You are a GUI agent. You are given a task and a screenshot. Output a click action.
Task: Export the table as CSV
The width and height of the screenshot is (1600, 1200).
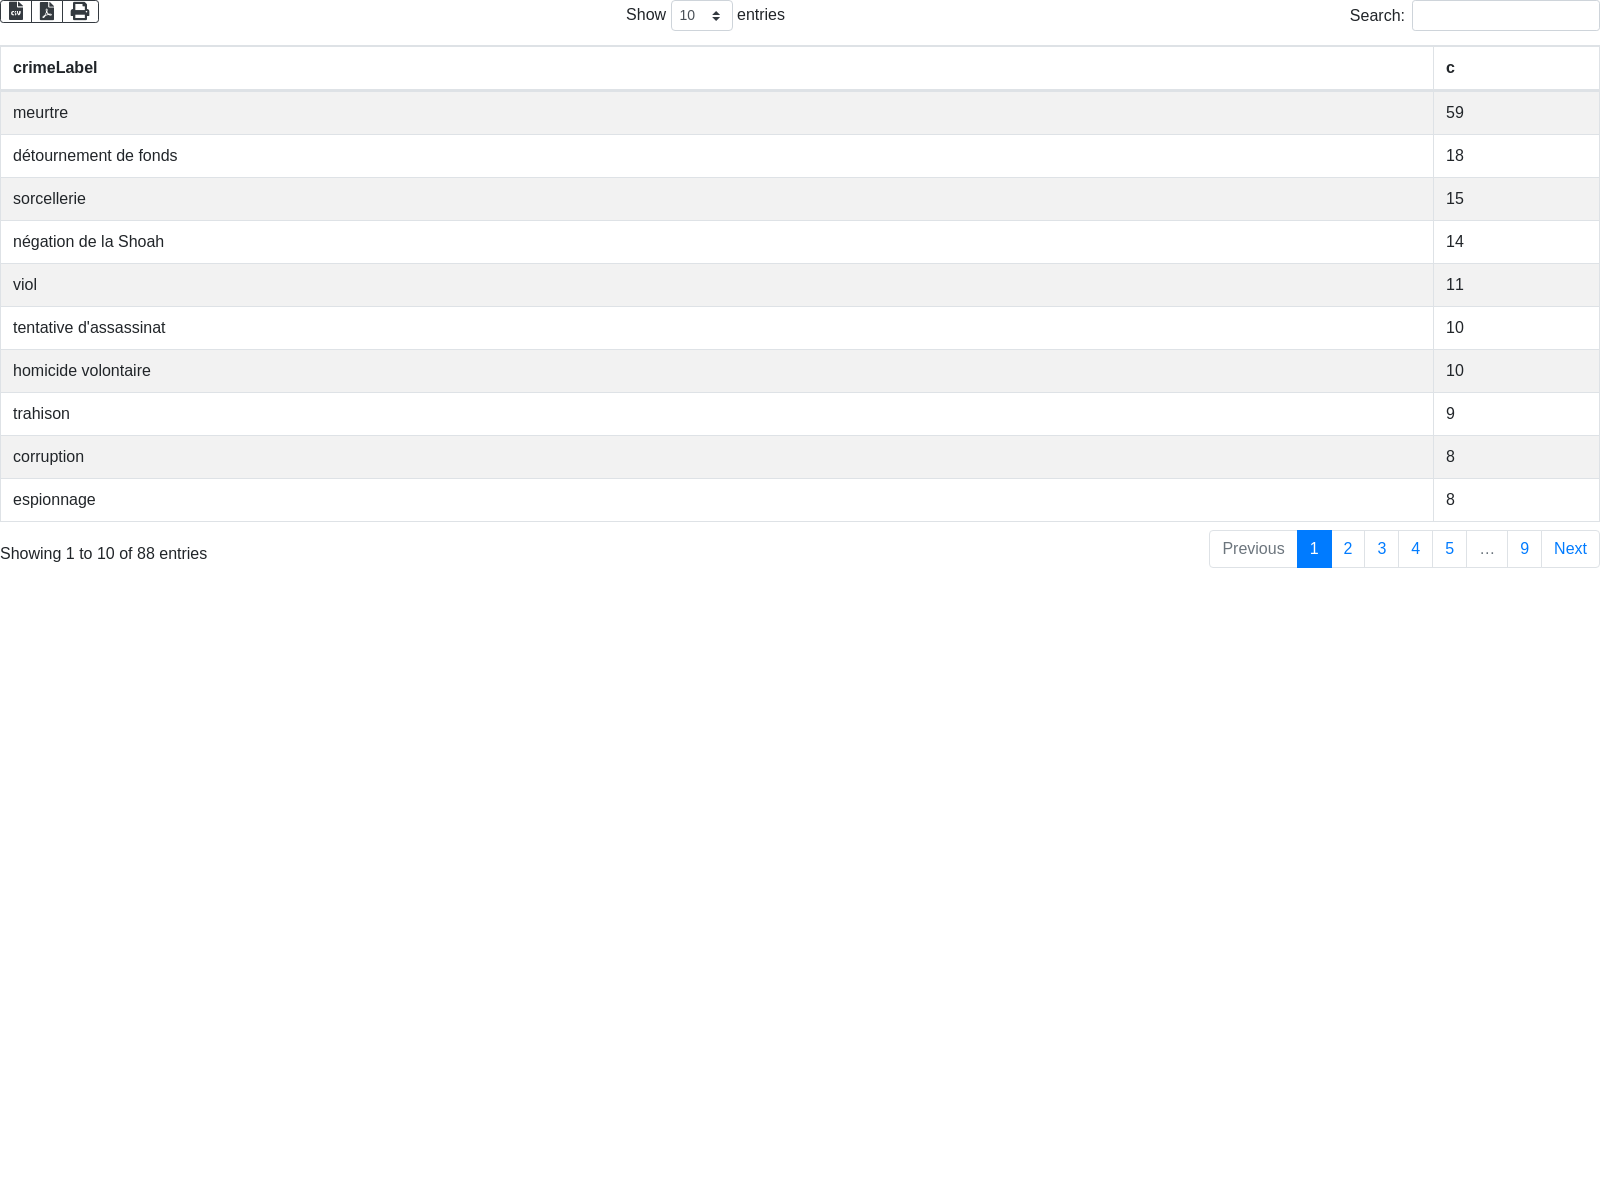pyautogui.click(x=16, y=11)
